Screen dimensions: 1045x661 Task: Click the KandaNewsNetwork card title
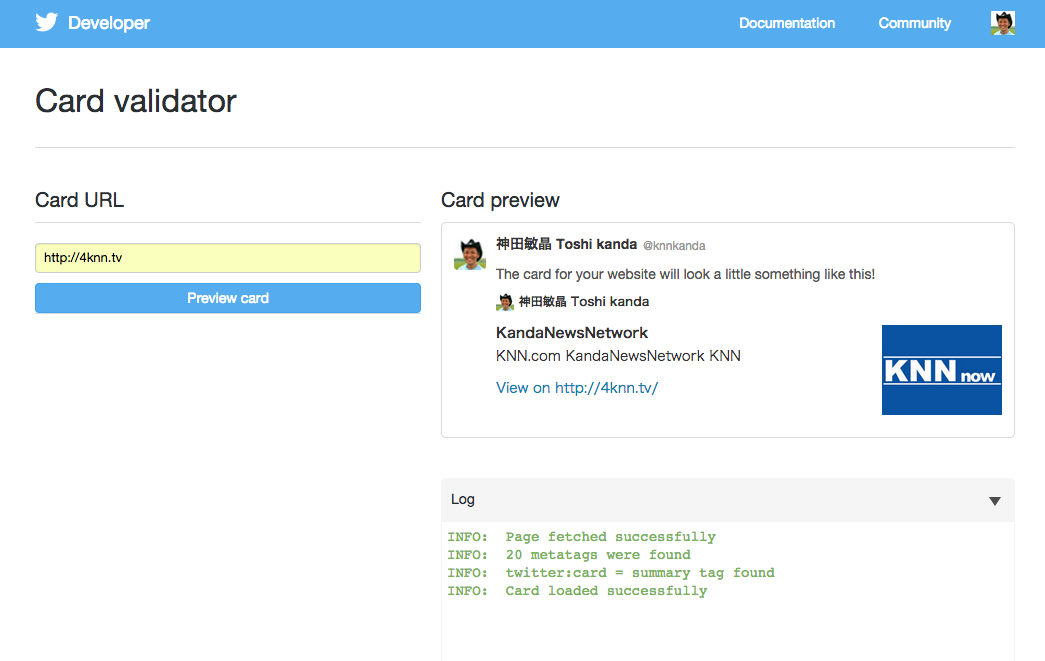[x=572, y=332]
